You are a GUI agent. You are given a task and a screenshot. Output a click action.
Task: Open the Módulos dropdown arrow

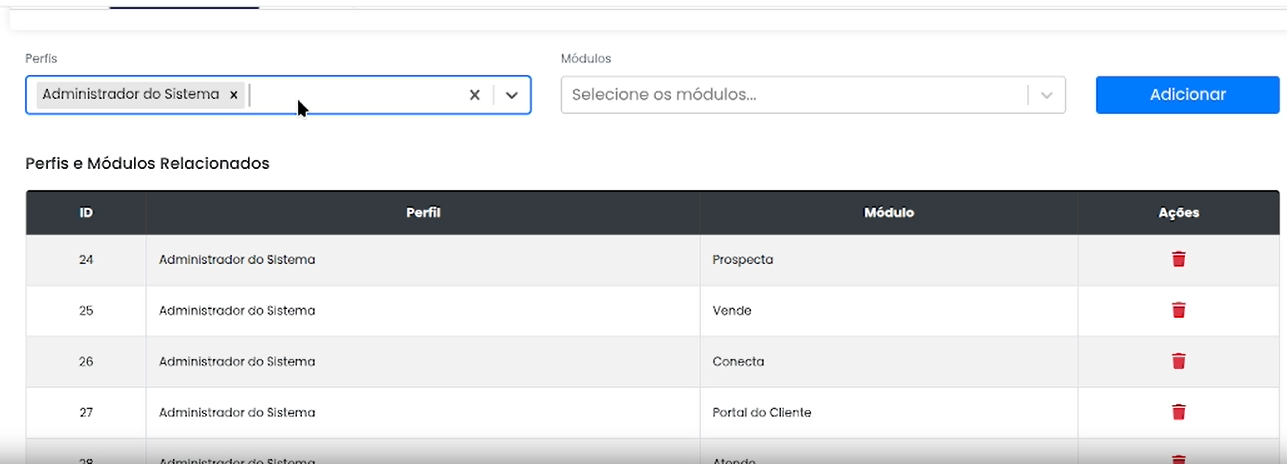tap(1046, 95)
